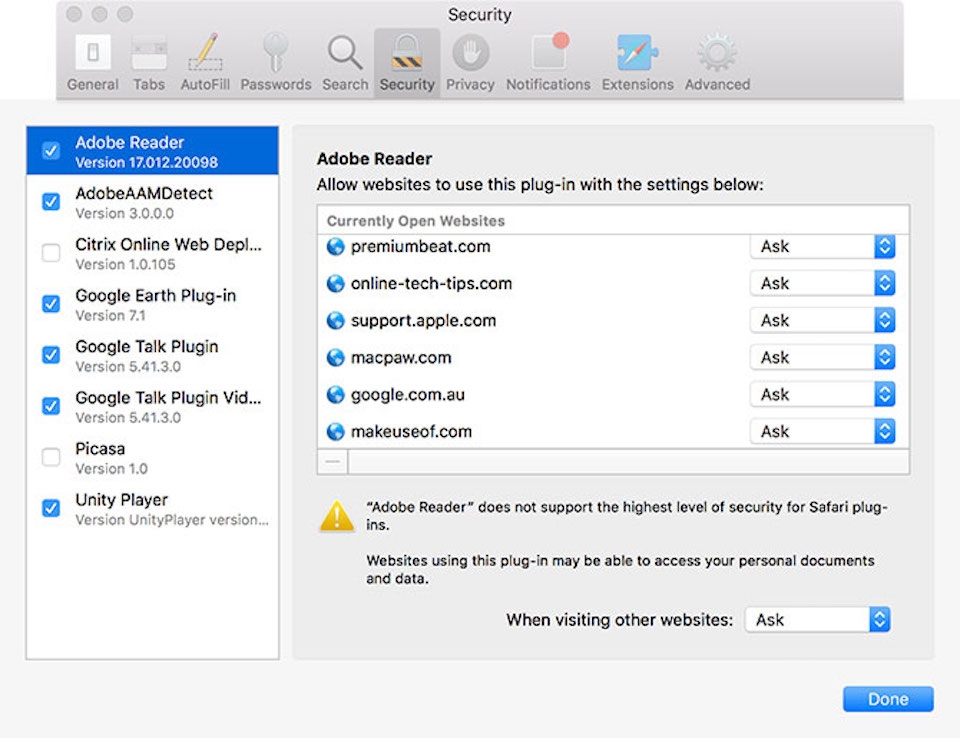This screenshot has height=738, width=960.
Task: Open the 'When visiting other websites' dropdown
Action: [817, 620]
